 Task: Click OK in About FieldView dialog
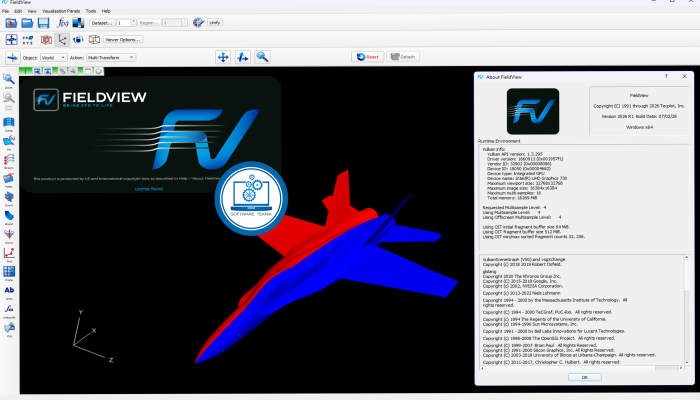pyautogui.click(x=584, y=377)
